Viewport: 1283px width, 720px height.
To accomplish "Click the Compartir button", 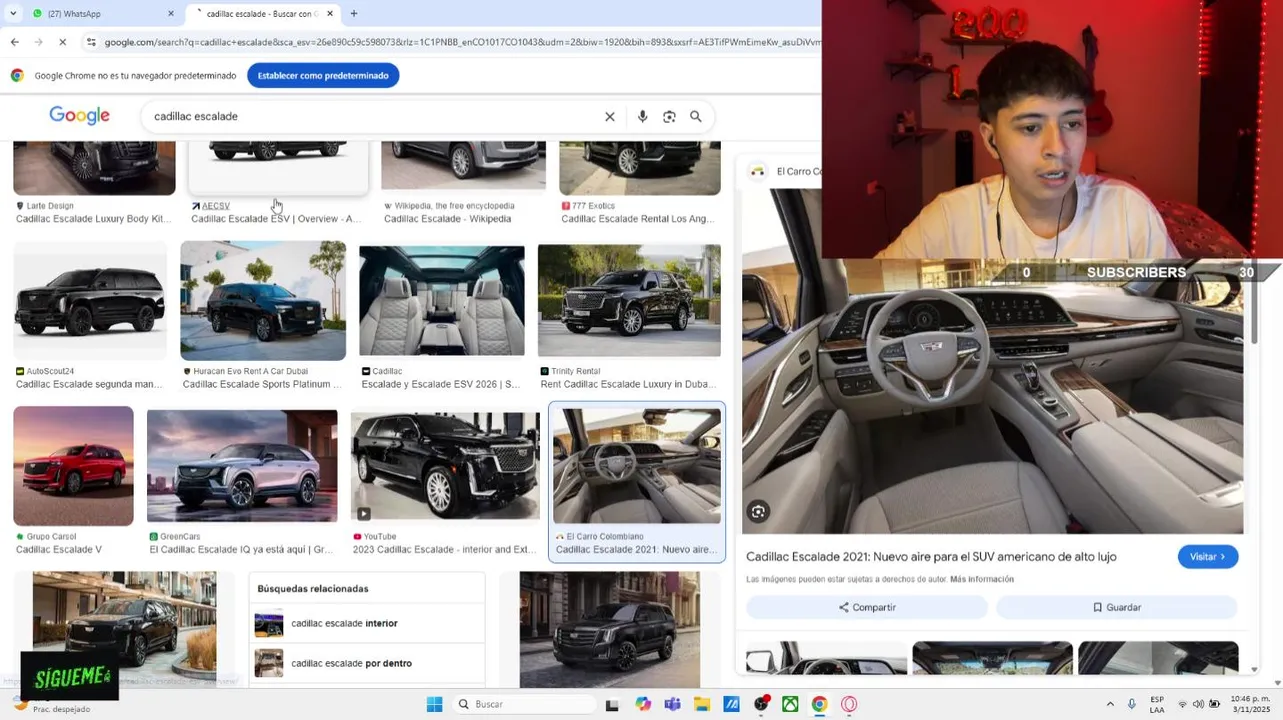I will tap(867, 607).
